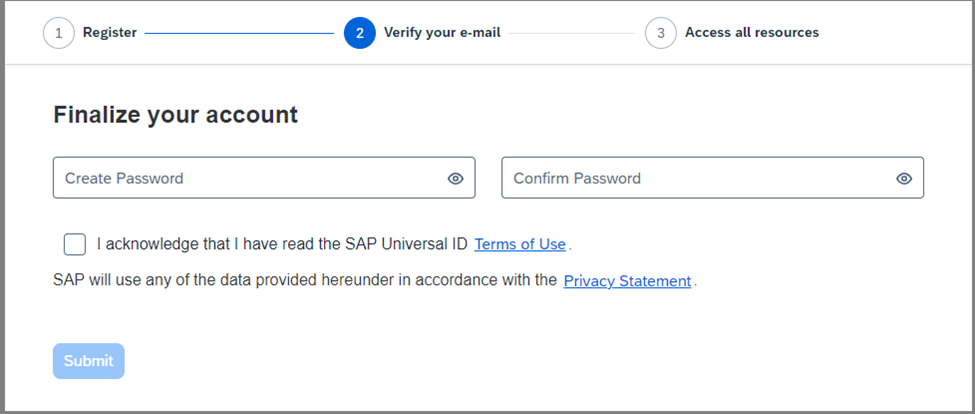Select the Verify your e-mail step
The image size is (975, 414).
click(x=442, y=32)
